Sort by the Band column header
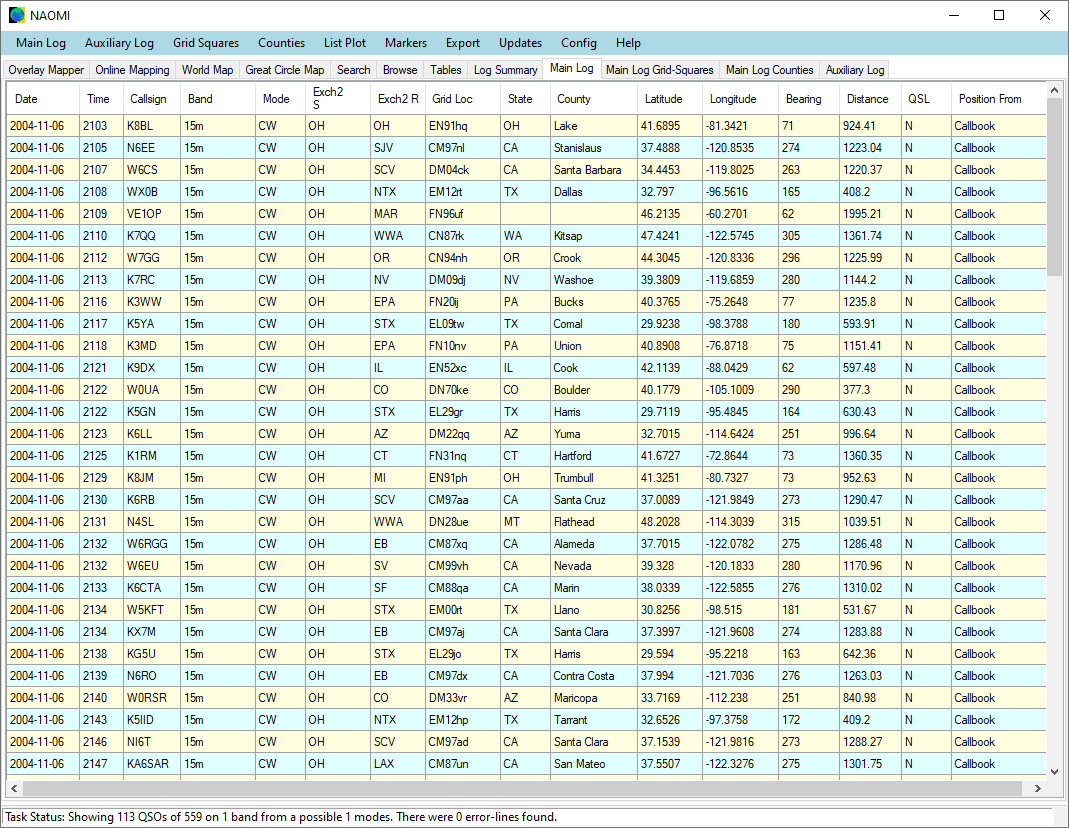1069x828 pixels. [x=218, y=99]
